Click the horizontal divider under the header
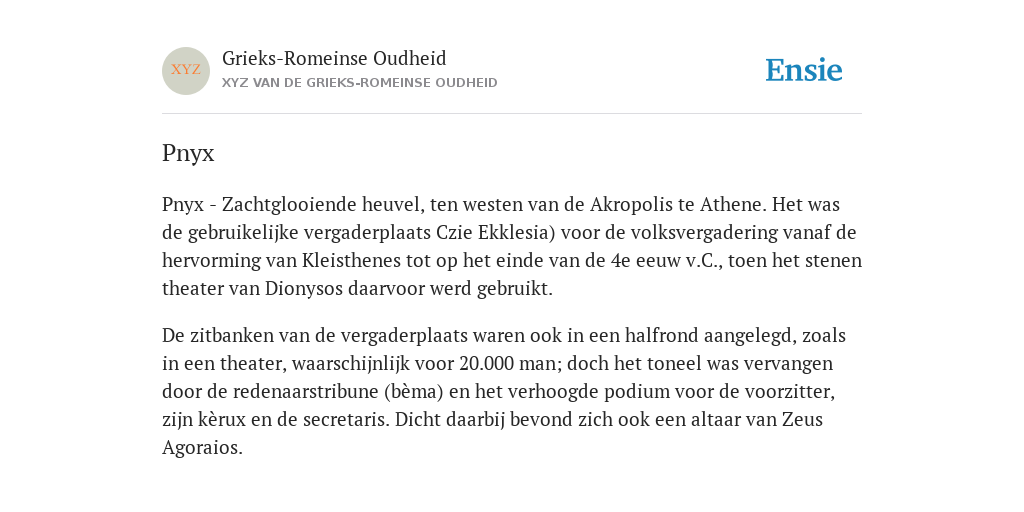 (x=512, y=114)
